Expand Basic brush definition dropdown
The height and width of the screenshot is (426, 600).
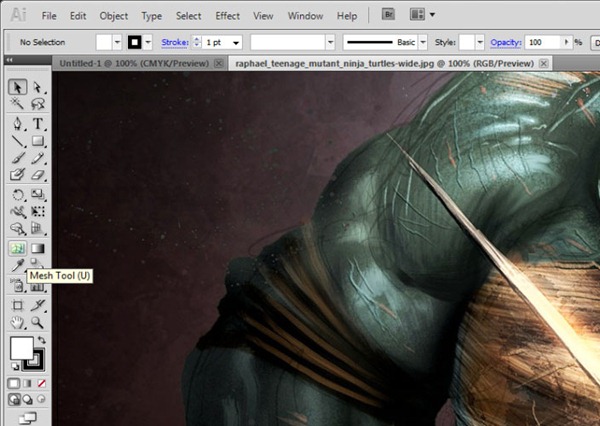pos(423,42)
